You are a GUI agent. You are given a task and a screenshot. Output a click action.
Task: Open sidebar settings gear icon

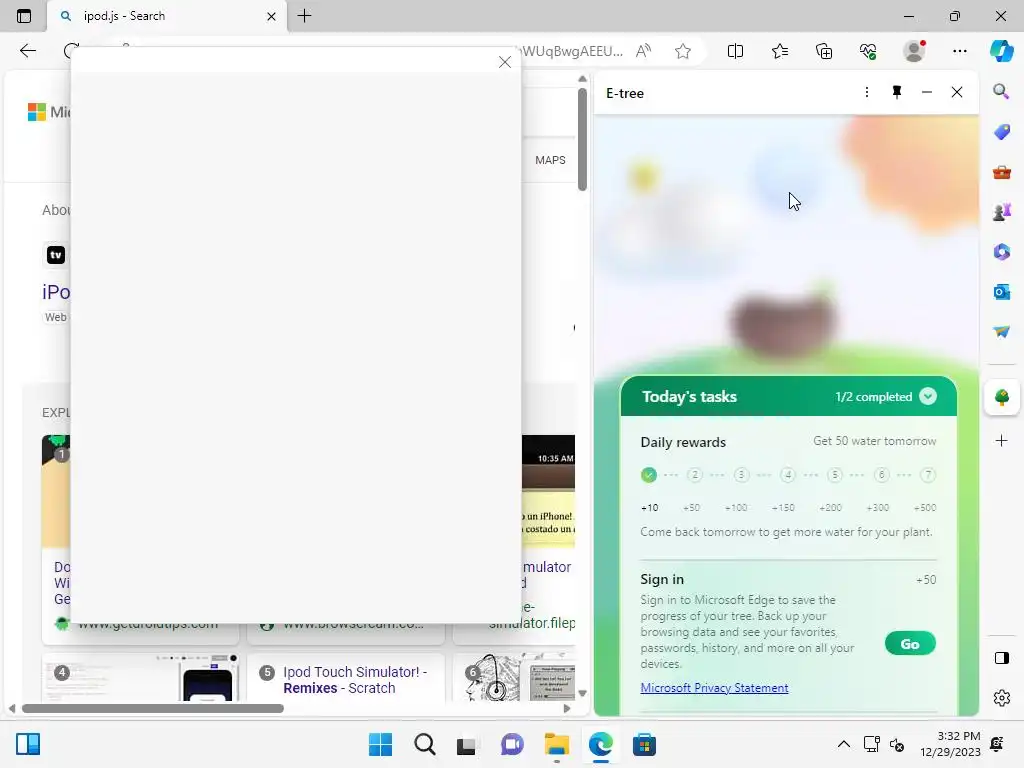(x=1002, y=698)
